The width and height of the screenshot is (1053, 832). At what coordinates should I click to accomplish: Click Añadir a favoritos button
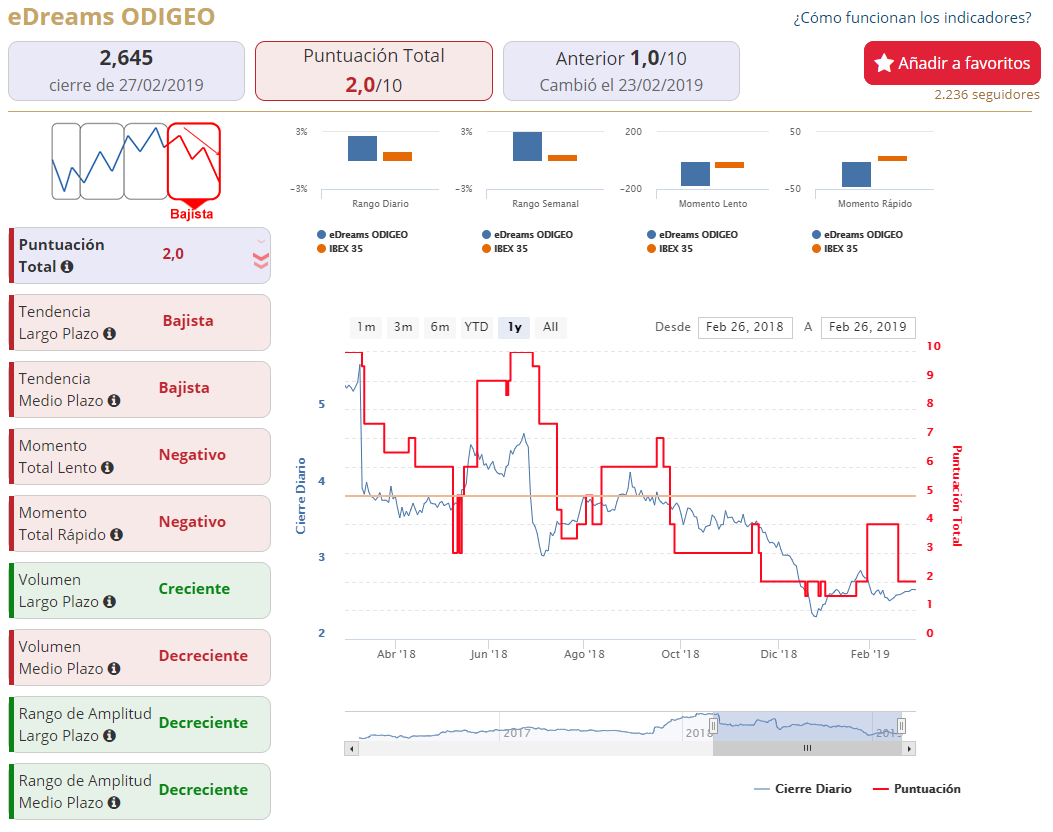click(x=952, y=63)
